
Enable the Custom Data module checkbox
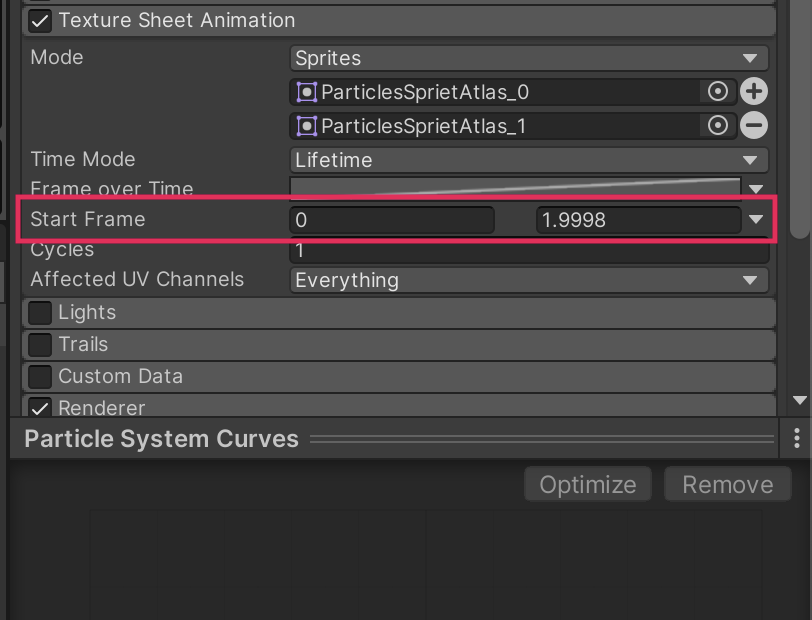40,376
